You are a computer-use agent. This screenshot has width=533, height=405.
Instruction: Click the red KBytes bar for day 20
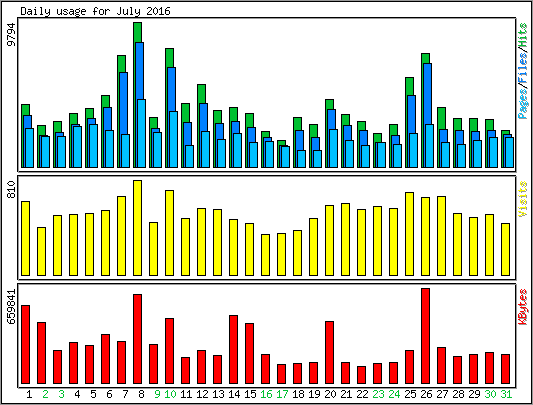tap(329, 352)
